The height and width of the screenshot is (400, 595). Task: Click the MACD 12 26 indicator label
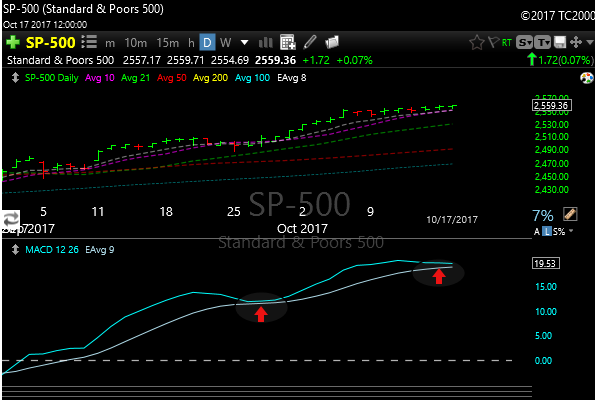coord(52,250)
